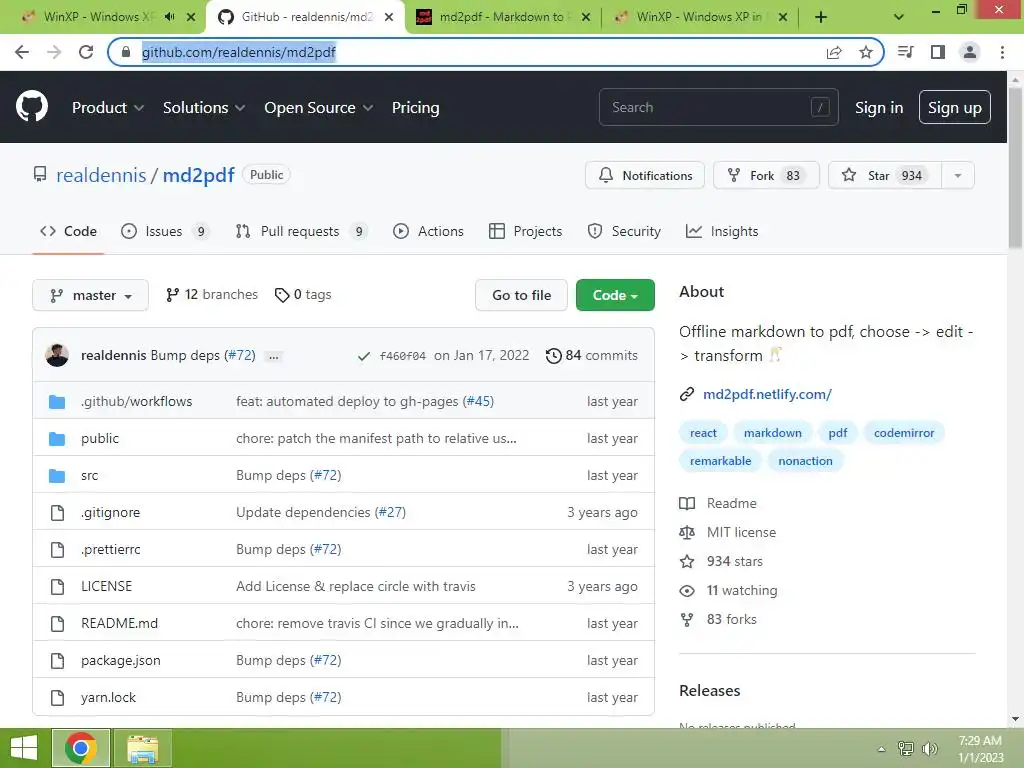Click realdennis avatar in commit row

click(57, 355)
